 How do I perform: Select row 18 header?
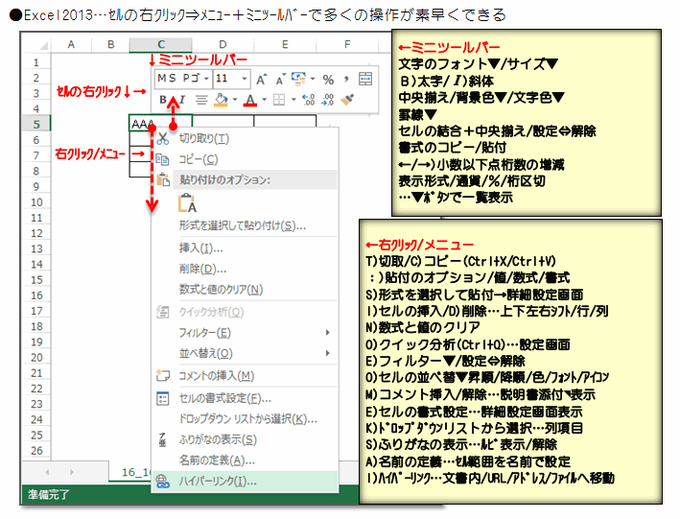tap(36, 326)
